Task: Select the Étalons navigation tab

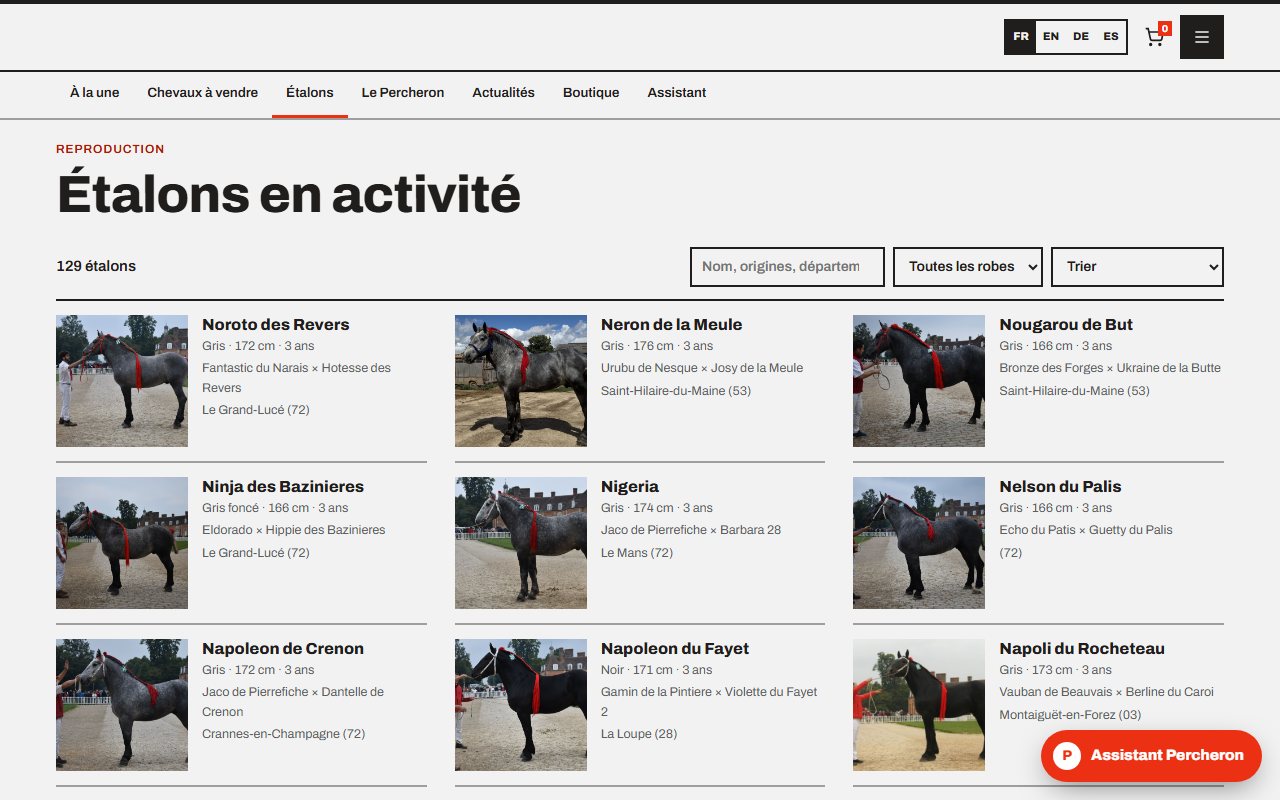Action: pyautogui.click(x=310, y=93)
